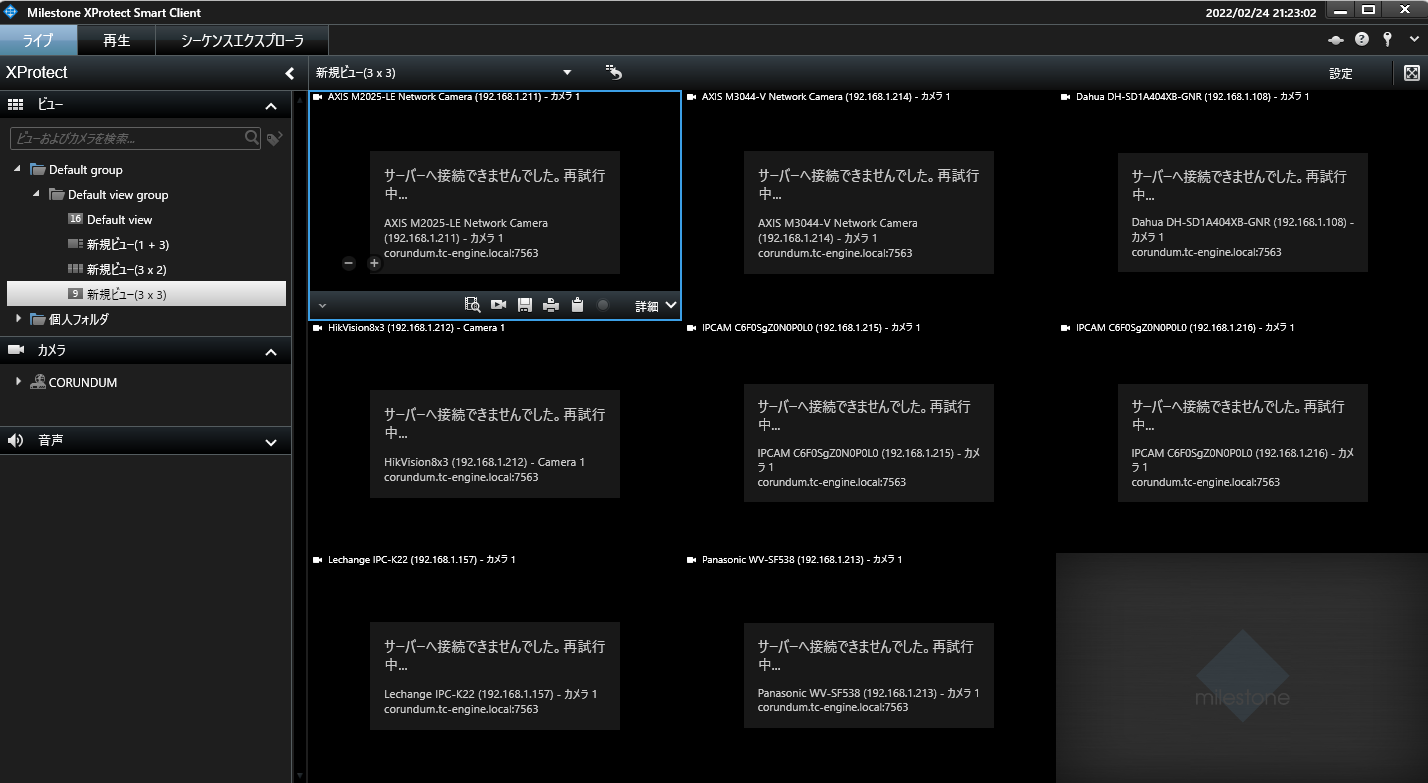
Task: Select the AXIS M3044-V camera tile title
Action: point(826,97)
